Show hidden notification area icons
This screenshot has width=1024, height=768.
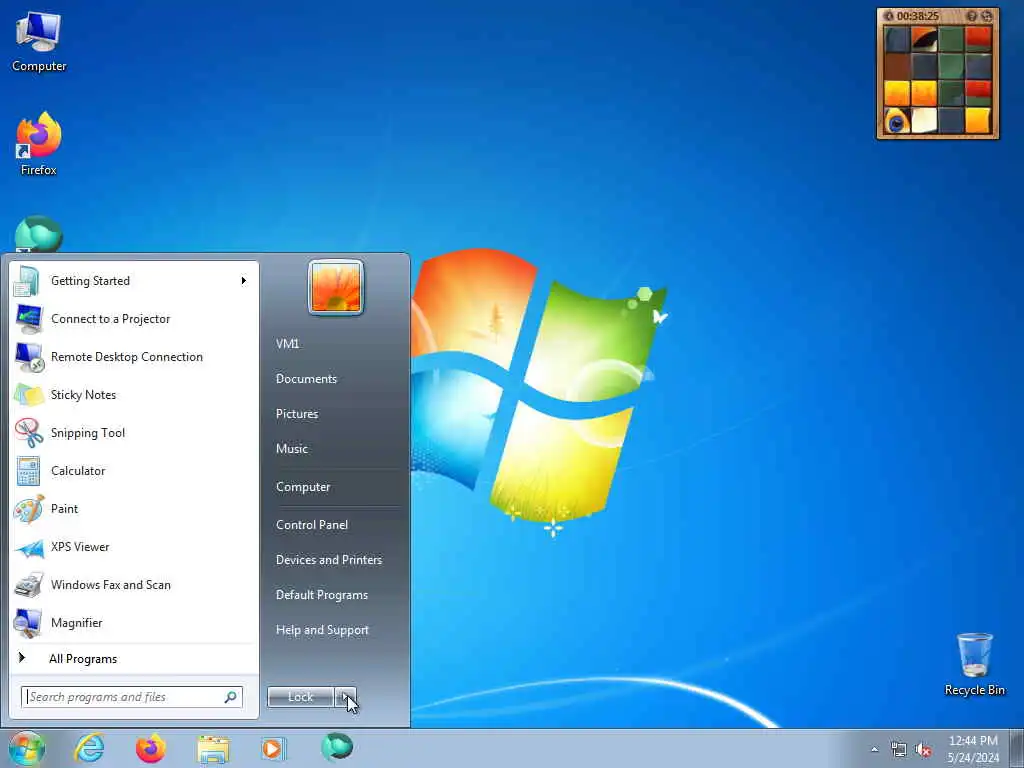coord(874,749)
